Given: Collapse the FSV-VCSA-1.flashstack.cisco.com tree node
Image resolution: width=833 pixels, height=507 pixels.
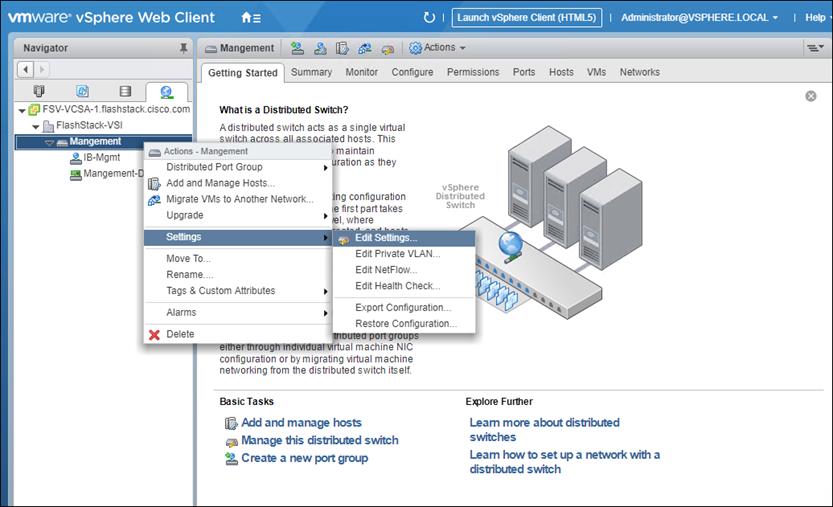Looking at the screenshot, I should [22, 110].
